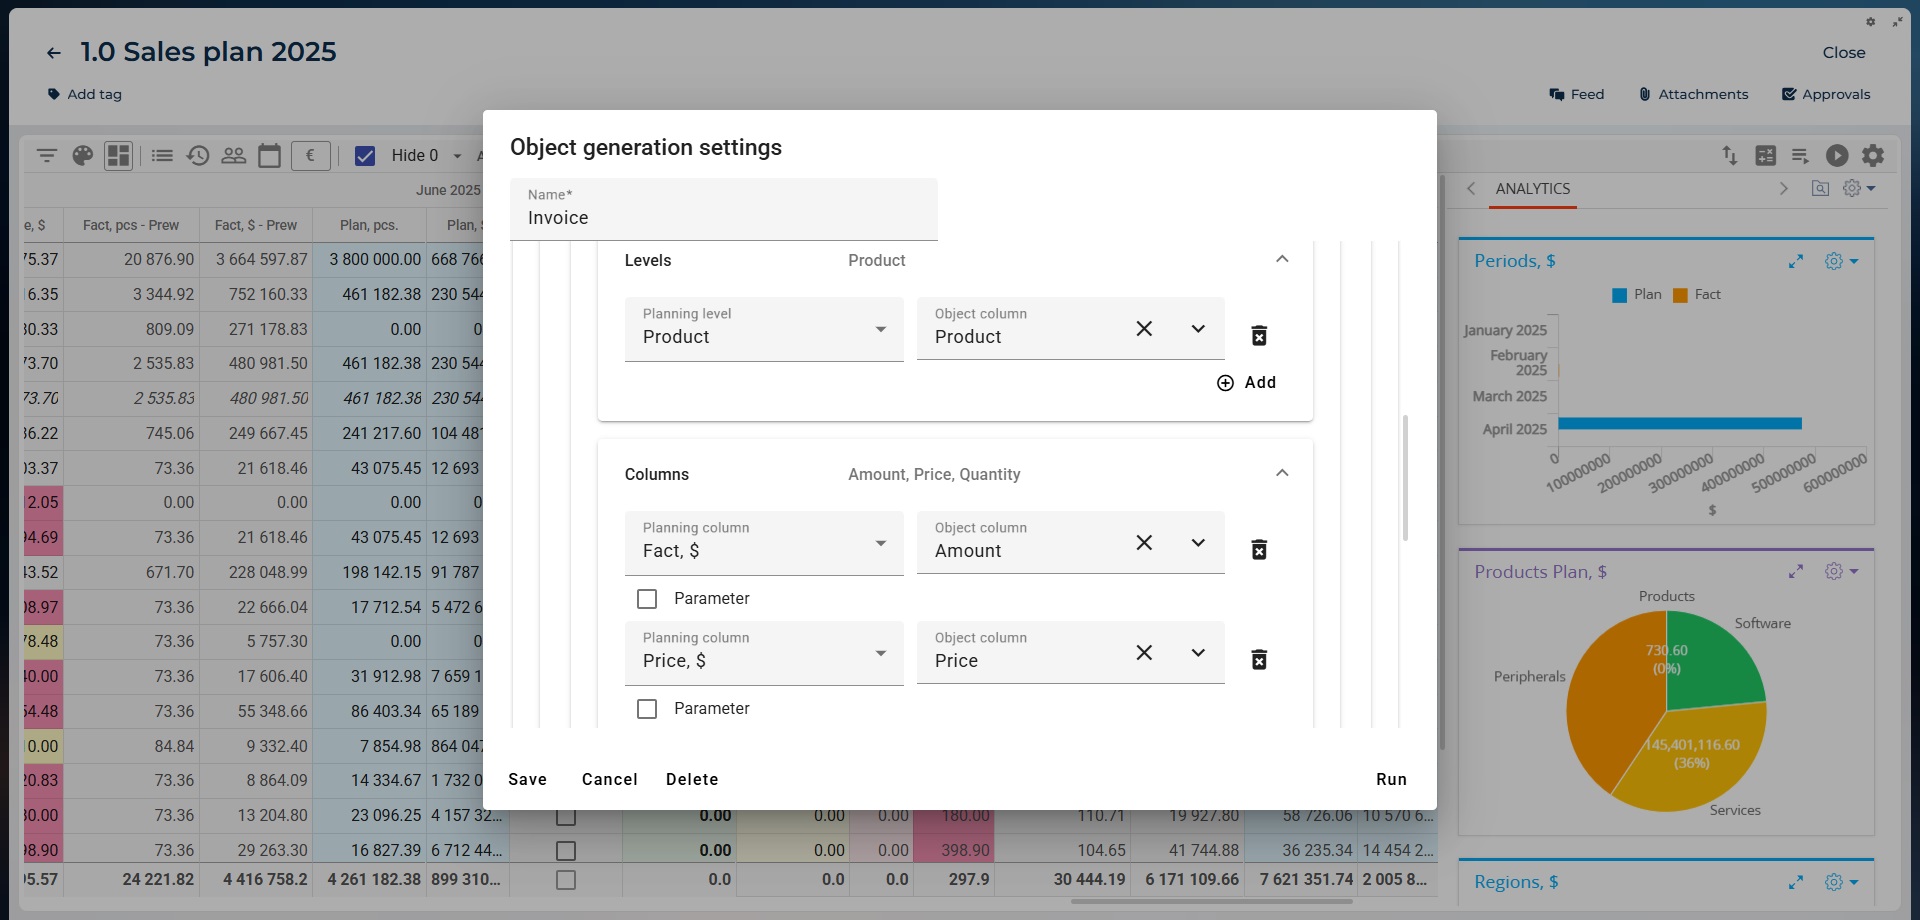Click the analytics snapshot search icon
Screen dimensions: 1920x920
[x=1820, y=188]
